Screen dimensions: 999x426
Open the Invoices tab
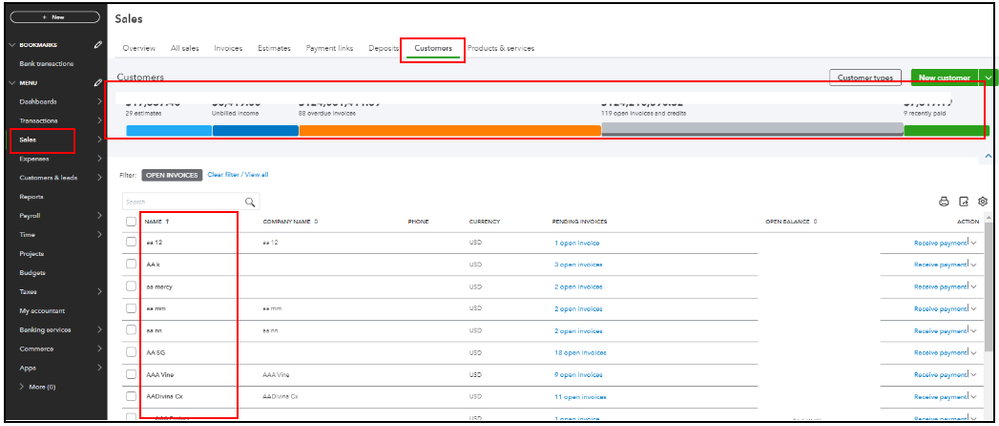pos(228,48)
